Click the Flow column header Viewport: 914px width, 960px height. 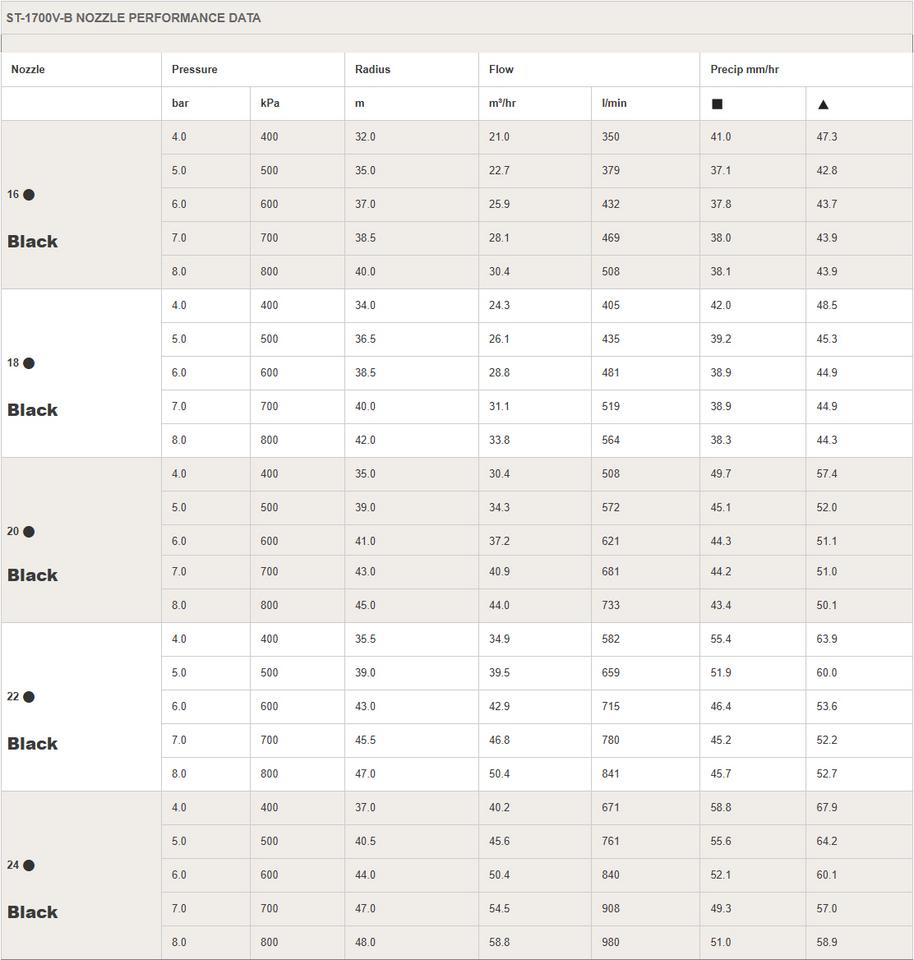[x=501, y=70]
